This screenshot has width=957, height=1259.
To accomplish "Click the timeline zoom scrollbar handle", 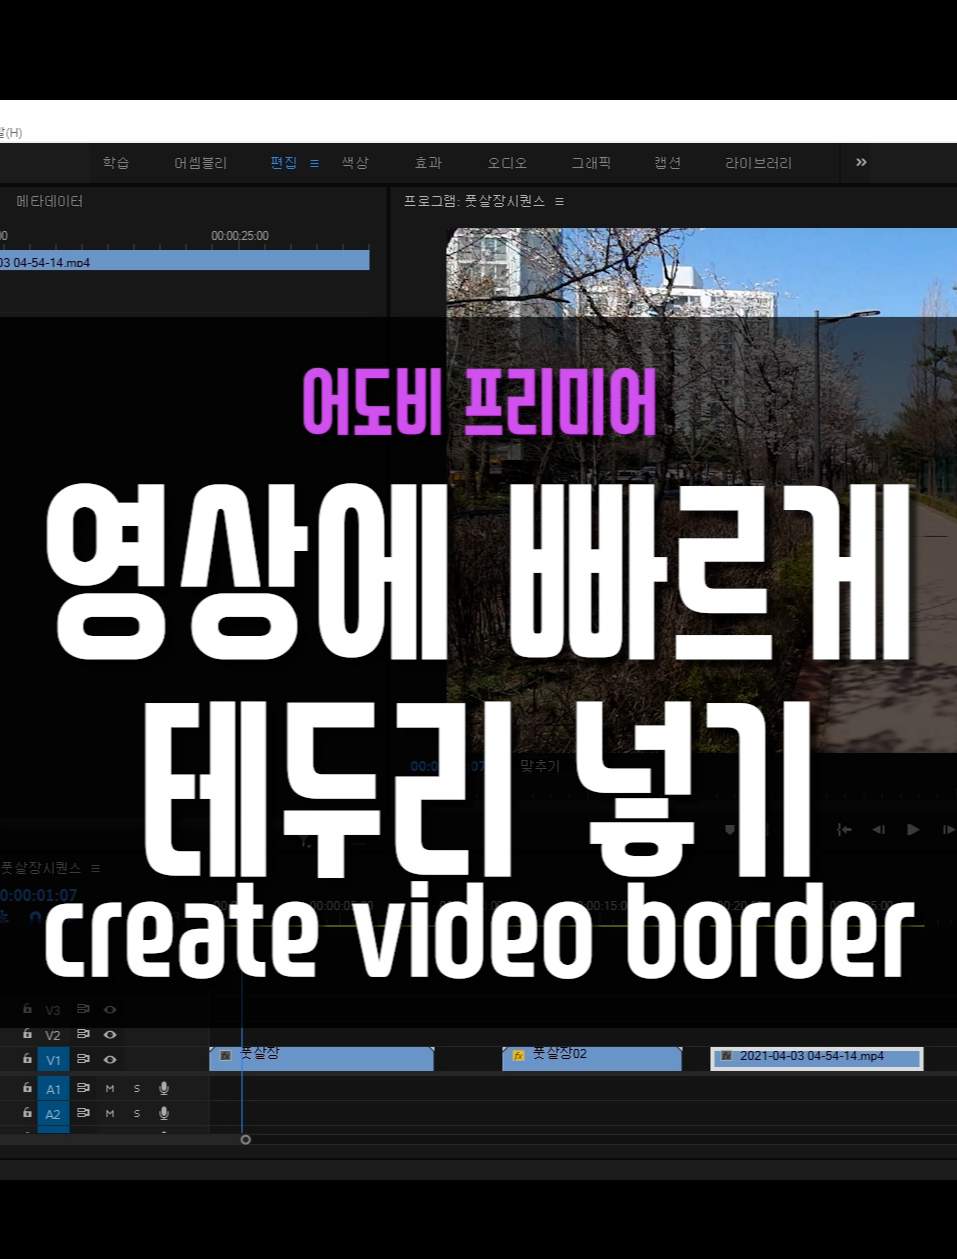I will point(245,1139).
